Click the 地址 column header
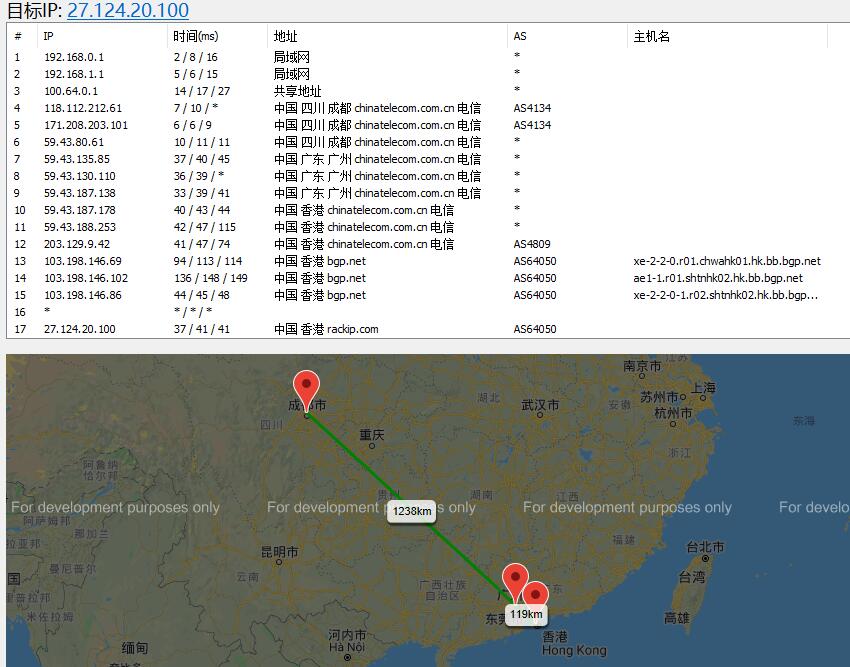The image size is (850, 667). pos(286,36)
